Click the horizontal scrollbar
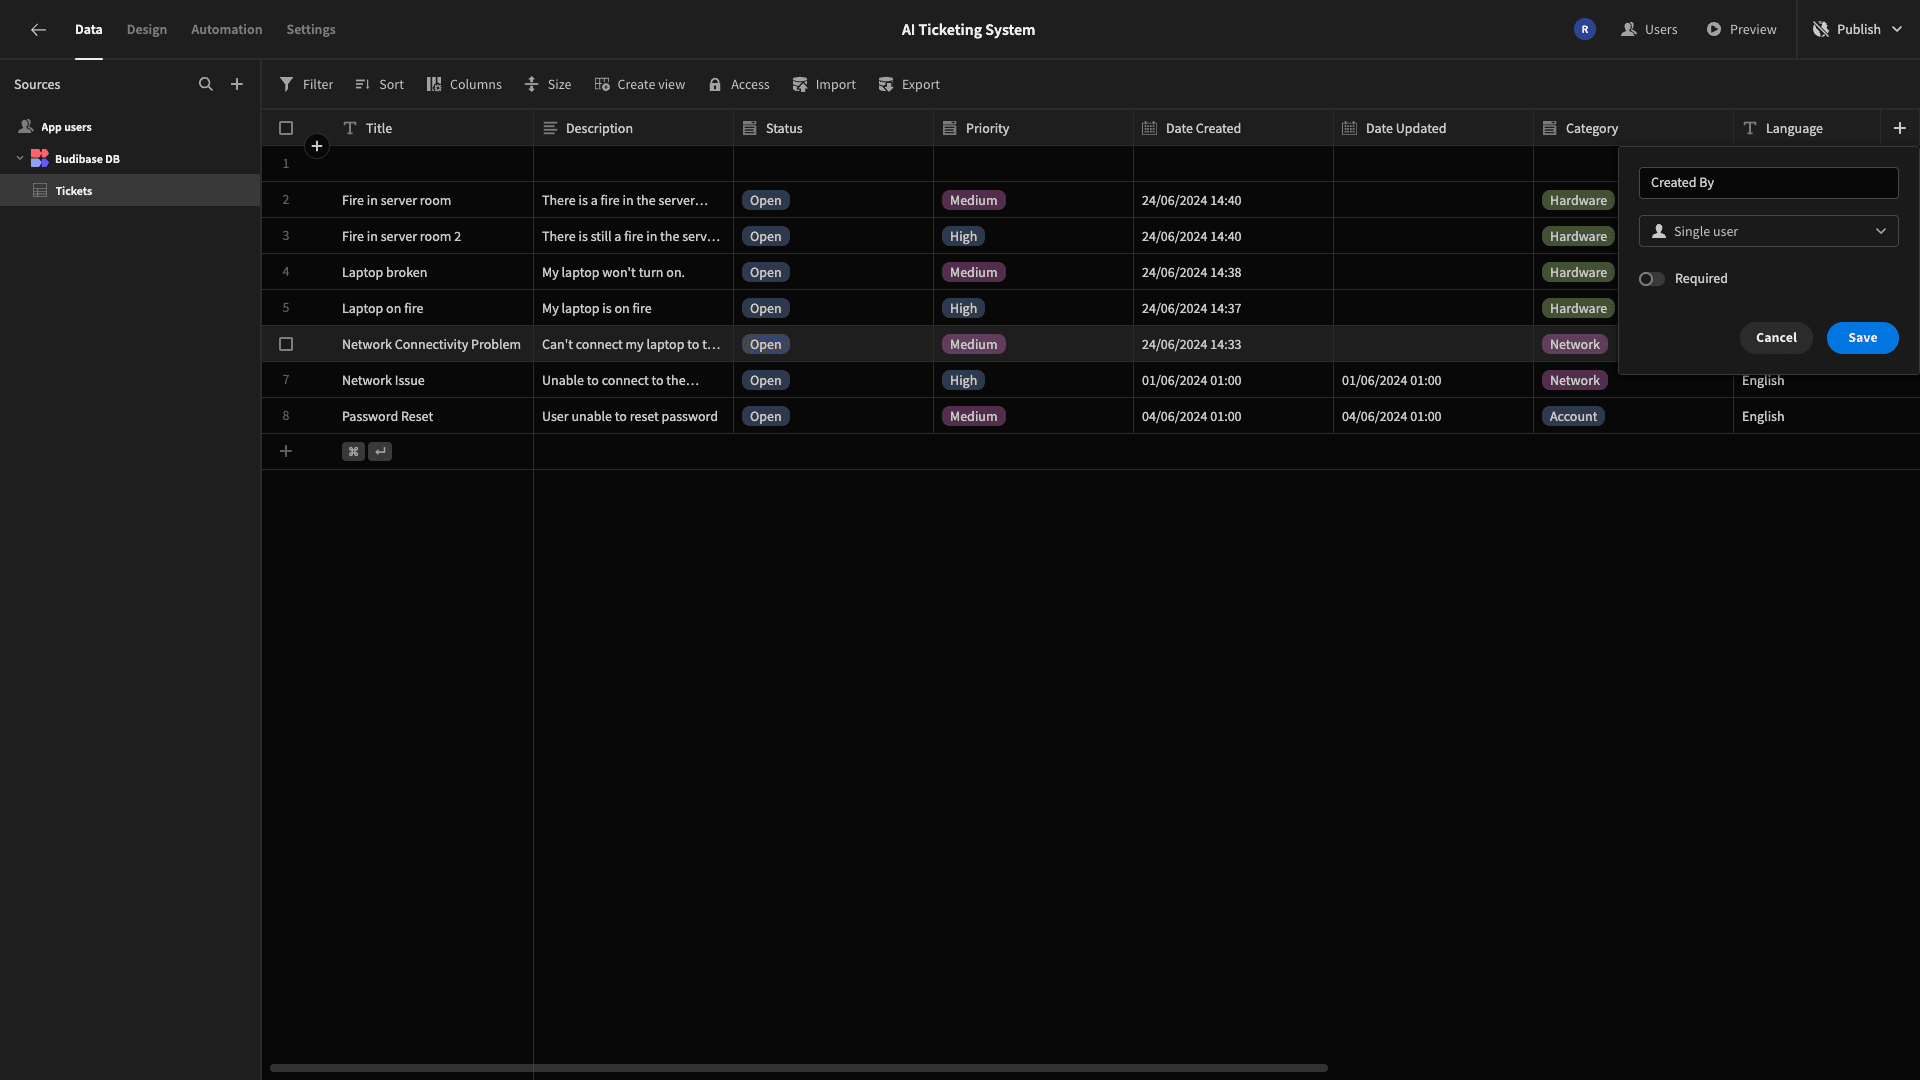 point(798,1068)
